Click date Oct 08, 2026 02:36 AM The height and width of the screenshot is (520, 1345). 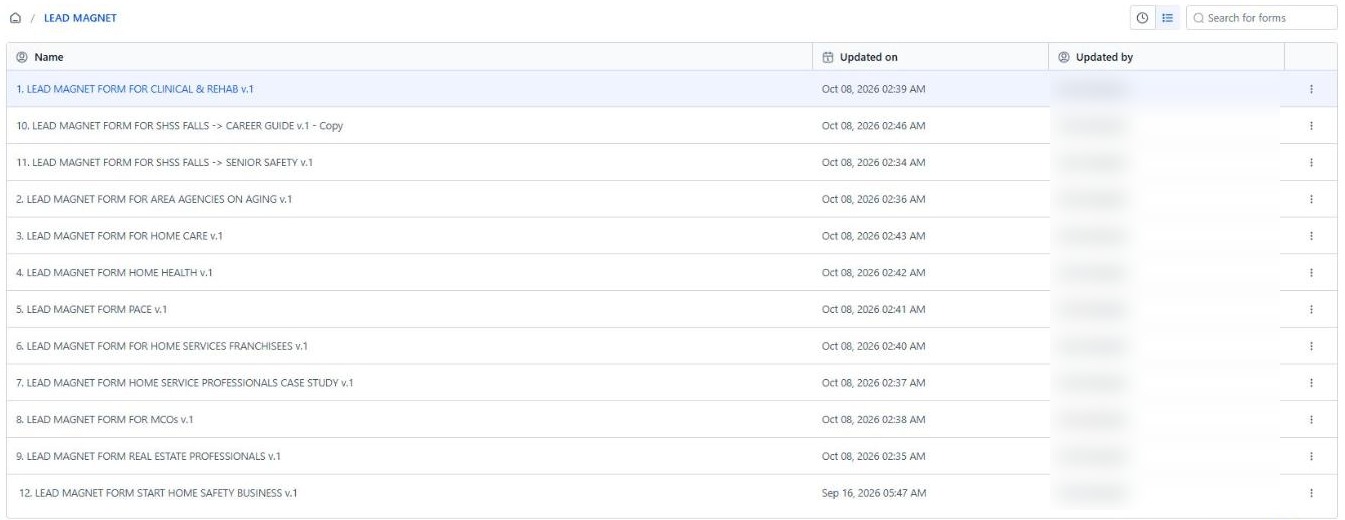[x=873, y=199]
